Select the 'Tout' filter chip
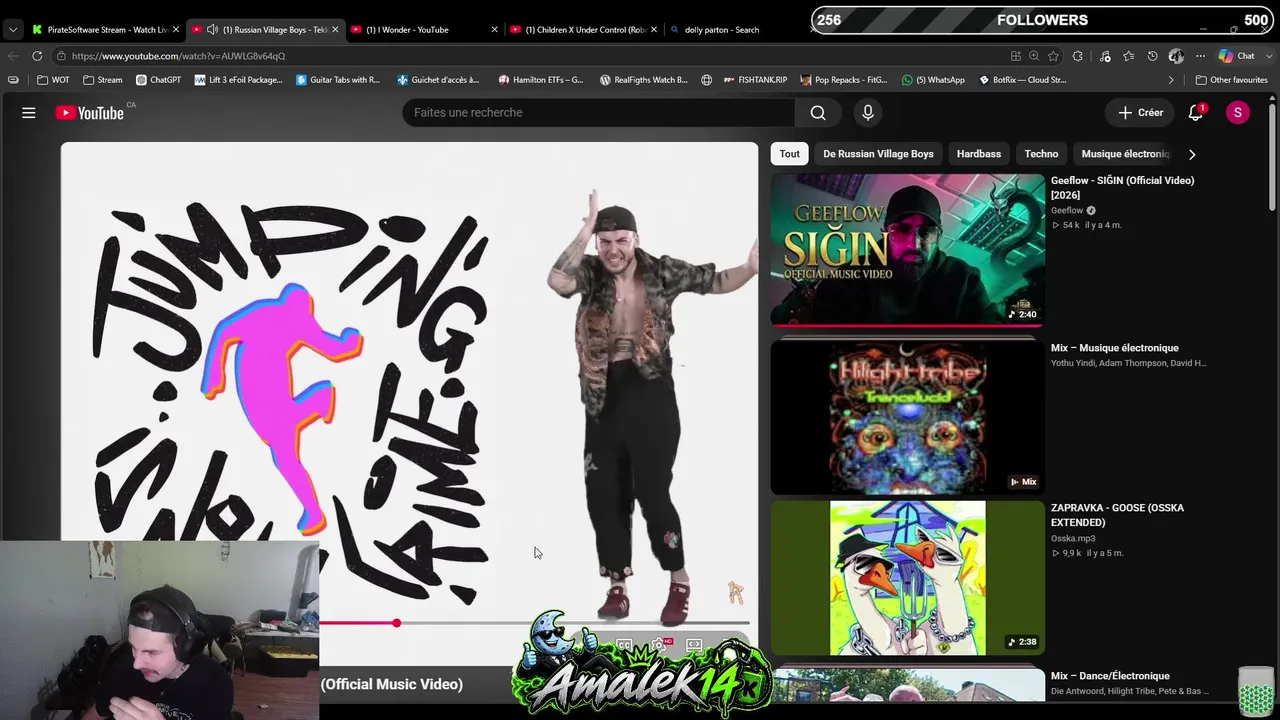The image size is (1280, 720). (x=790, y=154)
